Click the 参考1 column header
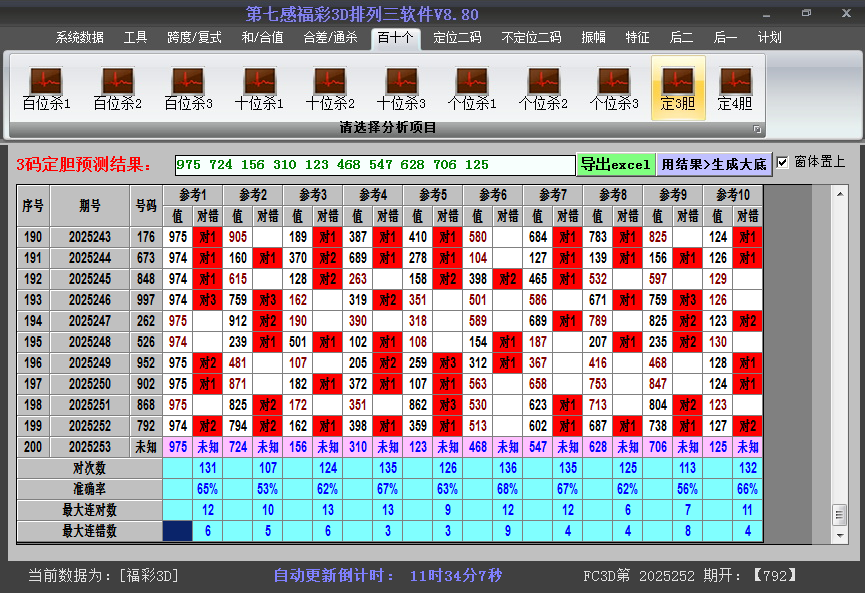Viewport: 865px width, 593px height. click(193, 194)
